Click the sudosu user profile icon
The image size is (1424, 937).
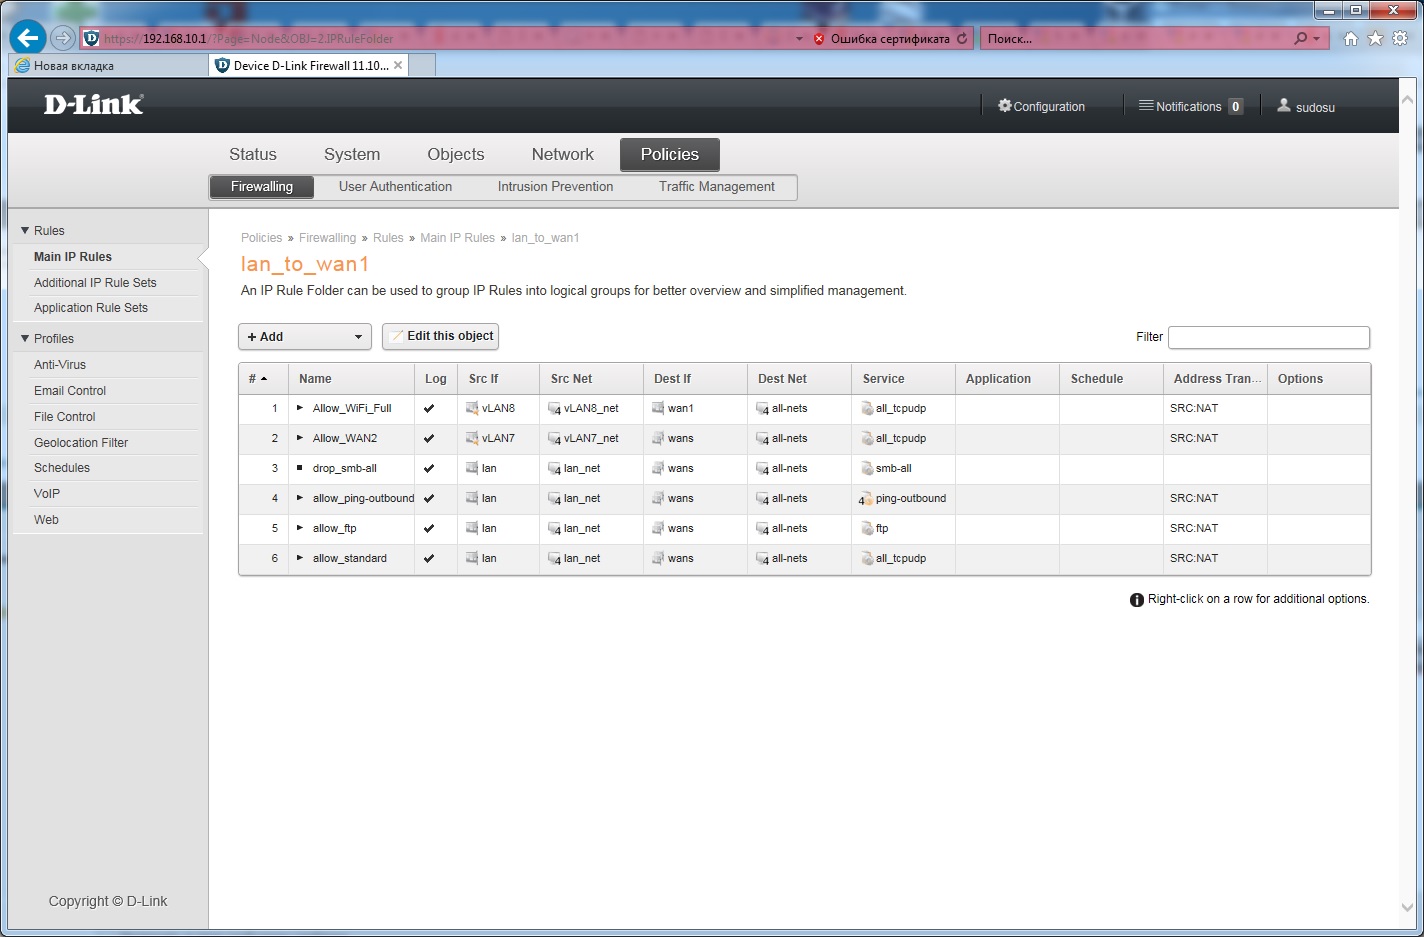pyautogui.click(x=1284, y=106)
